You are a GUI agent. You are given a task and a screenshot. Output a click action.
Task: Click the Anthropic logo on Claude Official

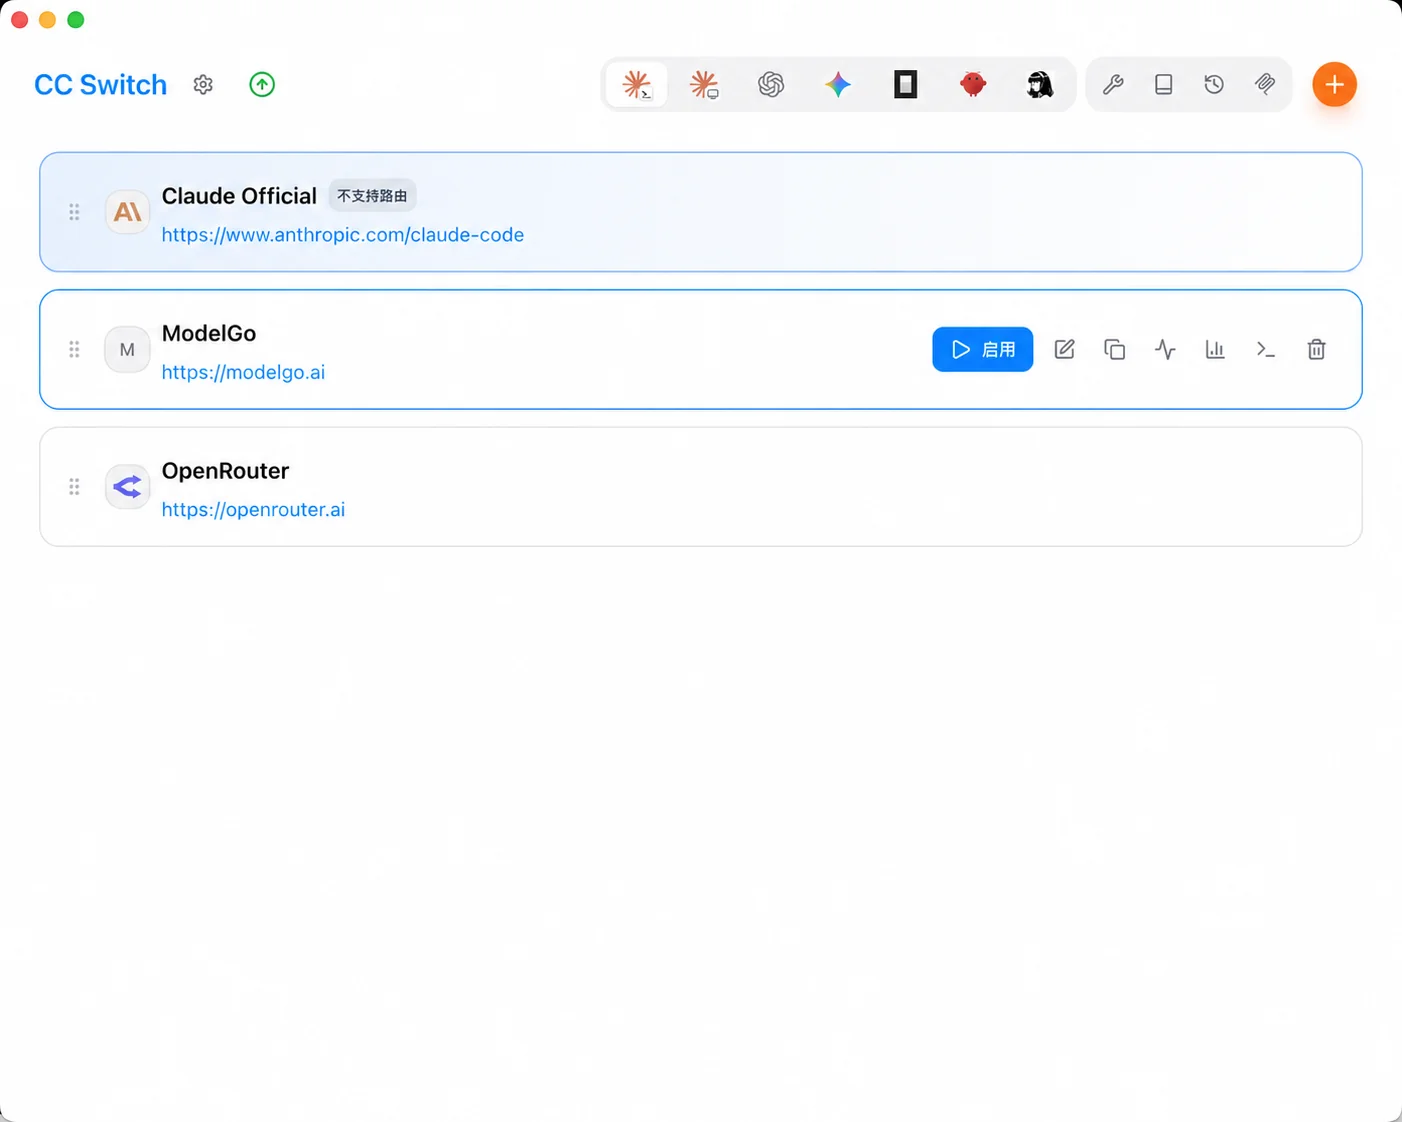127,212
